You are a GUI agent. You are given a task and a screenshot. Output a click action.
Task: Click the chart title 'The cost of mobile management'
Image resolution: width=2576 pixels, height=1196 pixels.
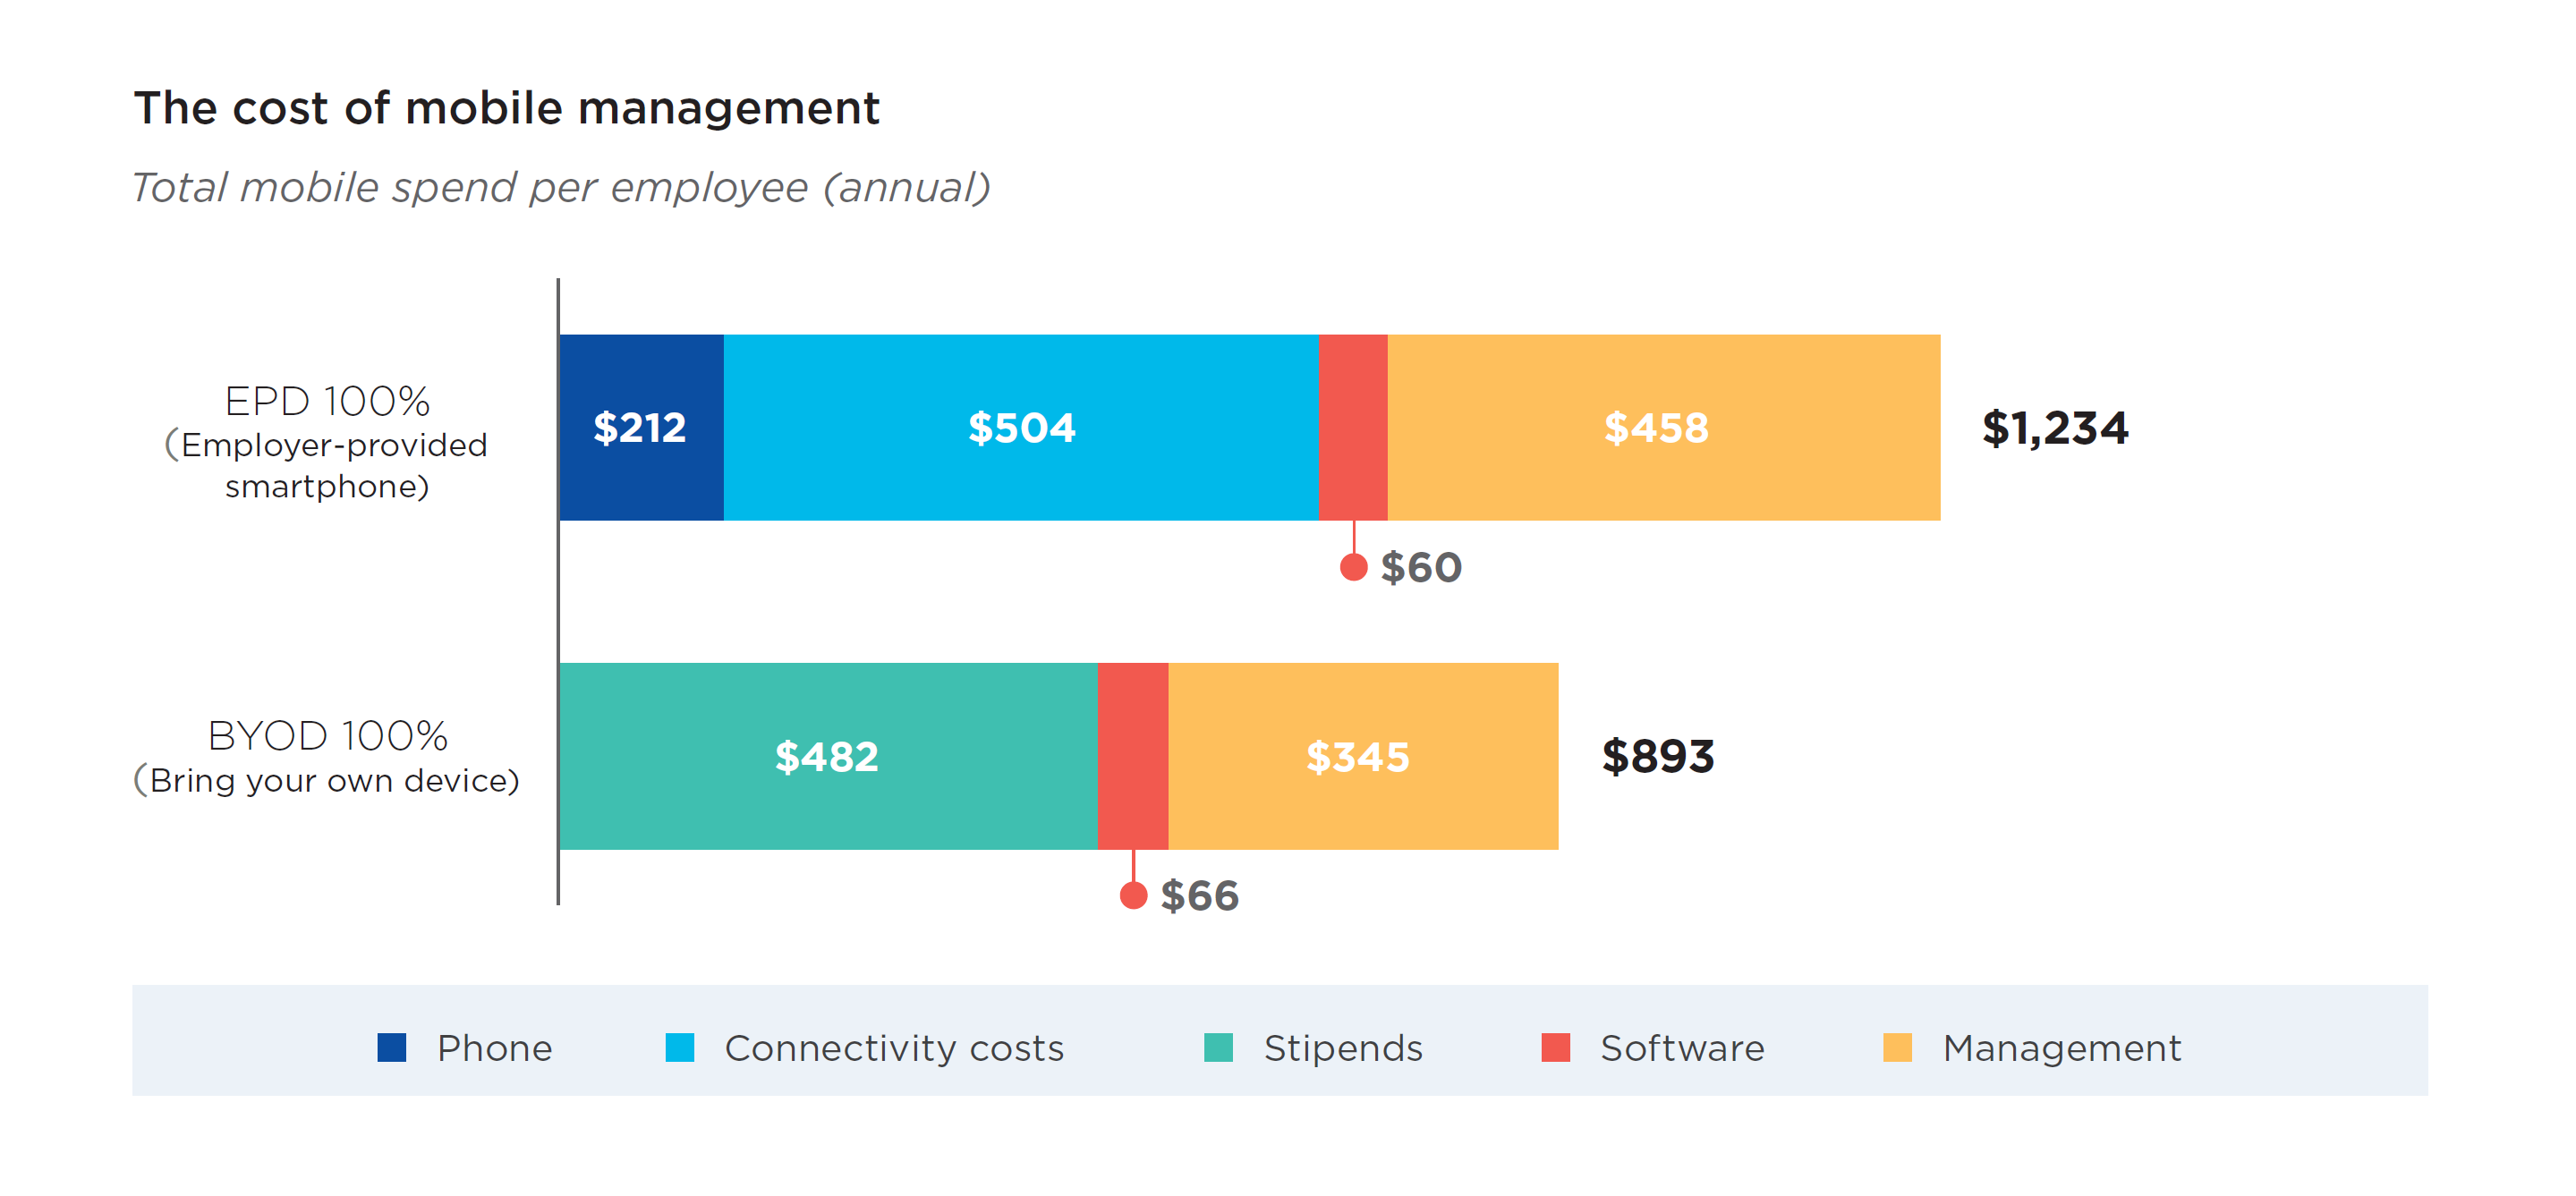coord(506,108)
